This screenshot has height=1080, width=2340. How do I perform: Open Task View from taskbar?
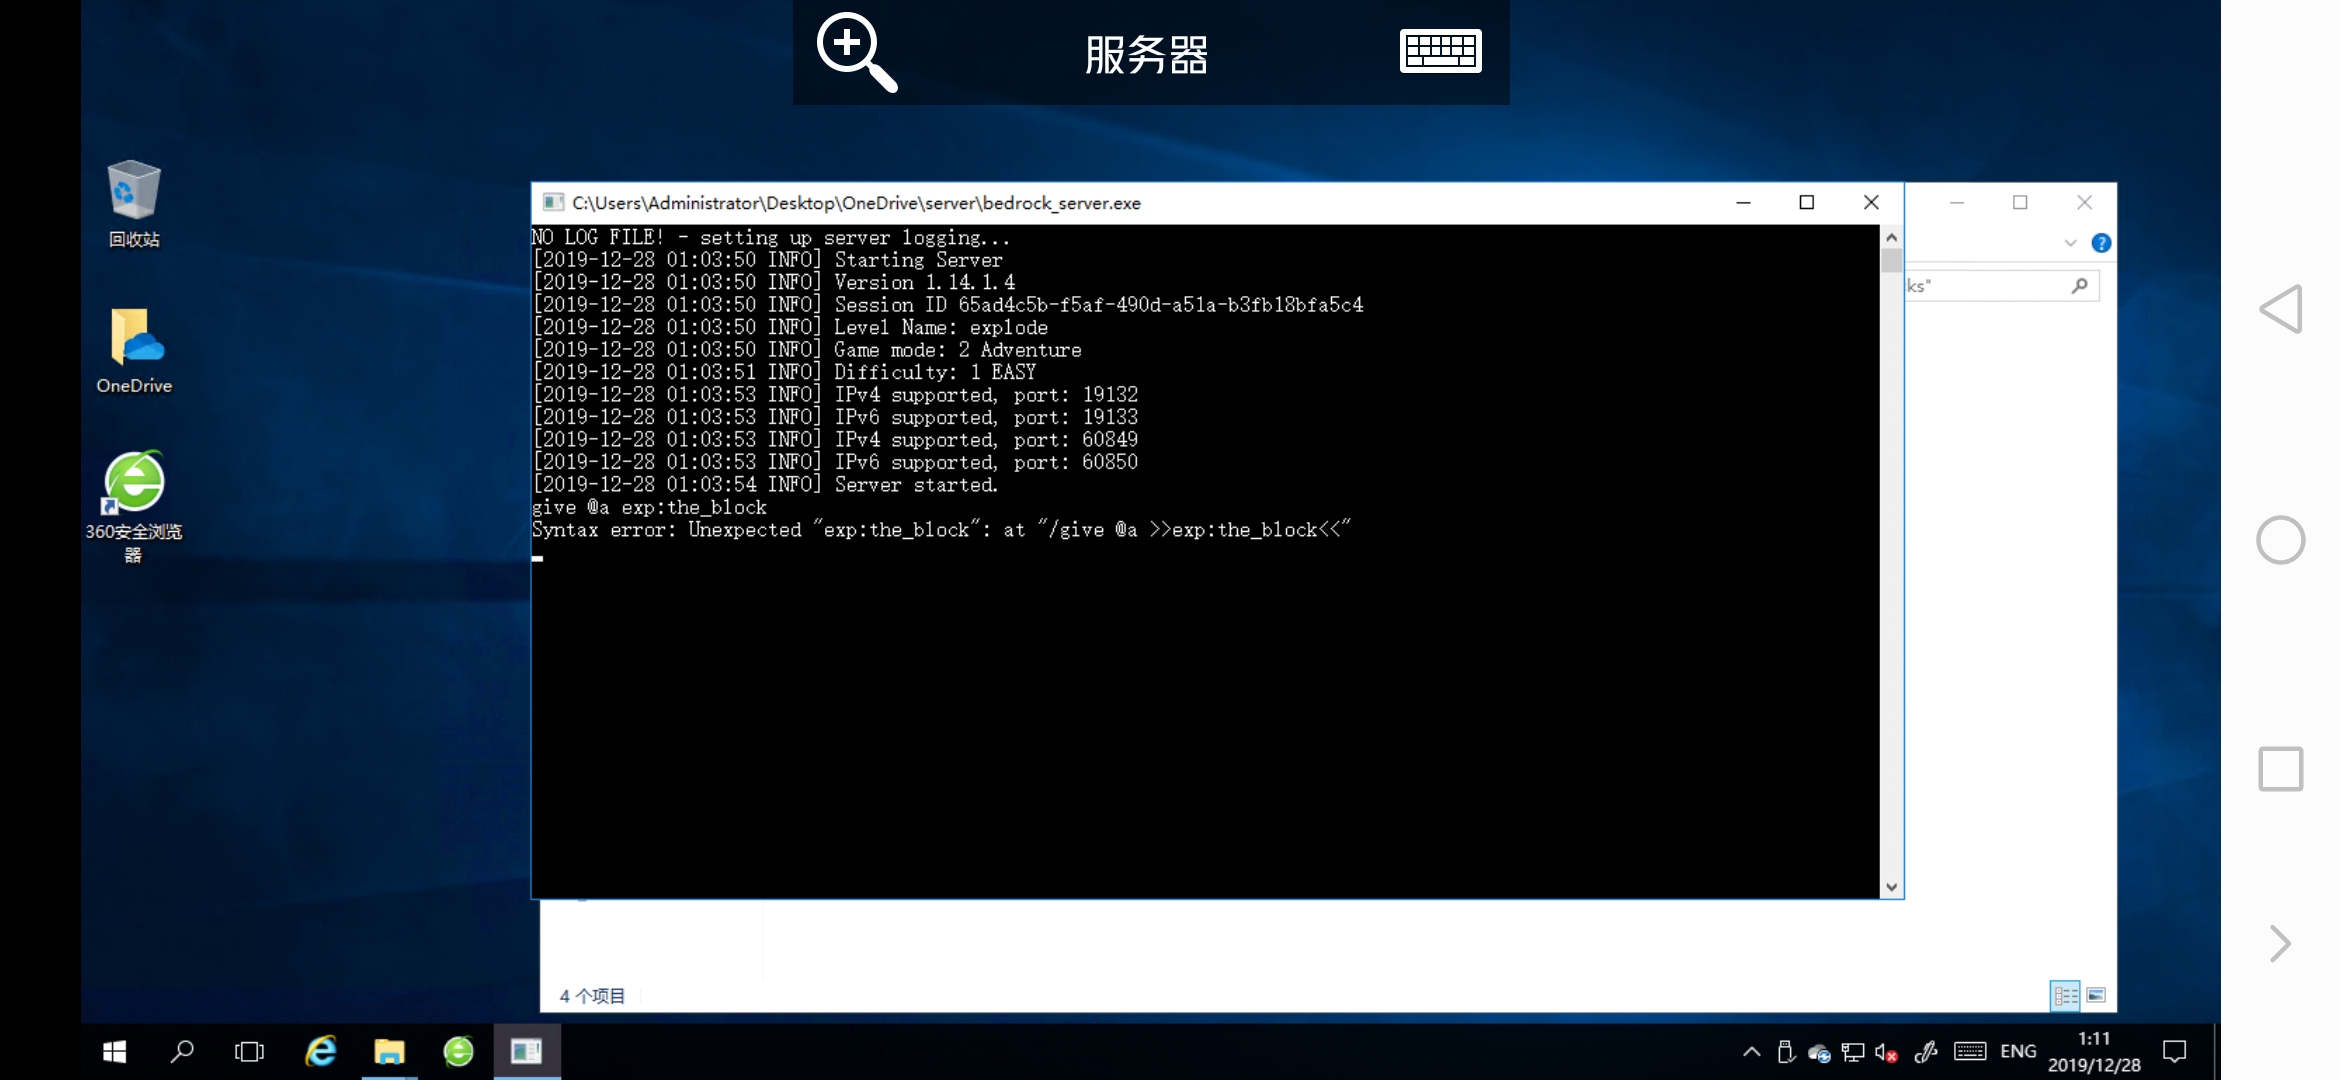(249, 1052)
